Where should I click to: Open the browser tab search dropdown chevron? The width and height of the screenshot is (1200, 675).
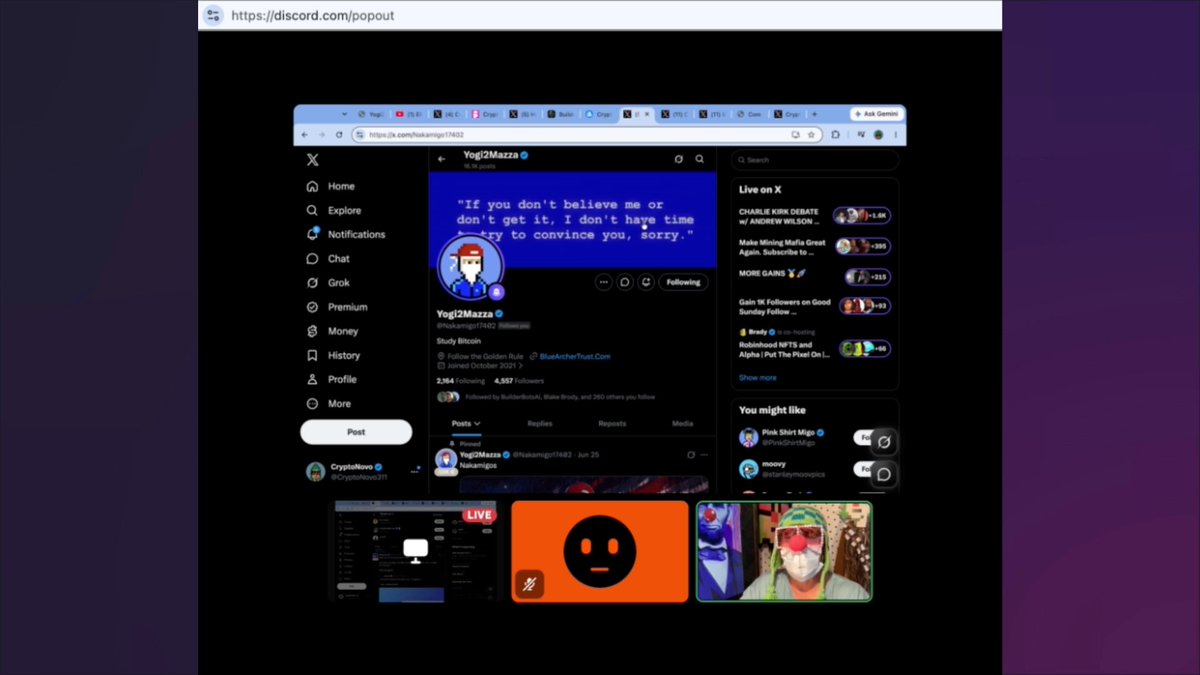[x=345, y=114]
